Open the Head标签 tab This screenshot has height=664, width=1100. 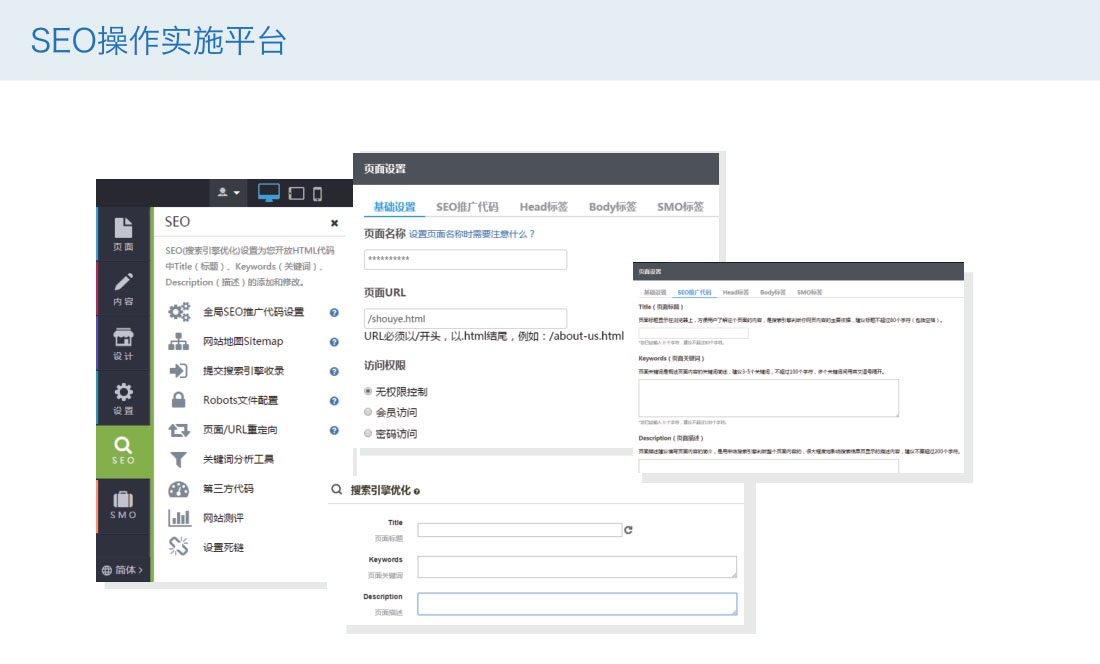point(543,207)
